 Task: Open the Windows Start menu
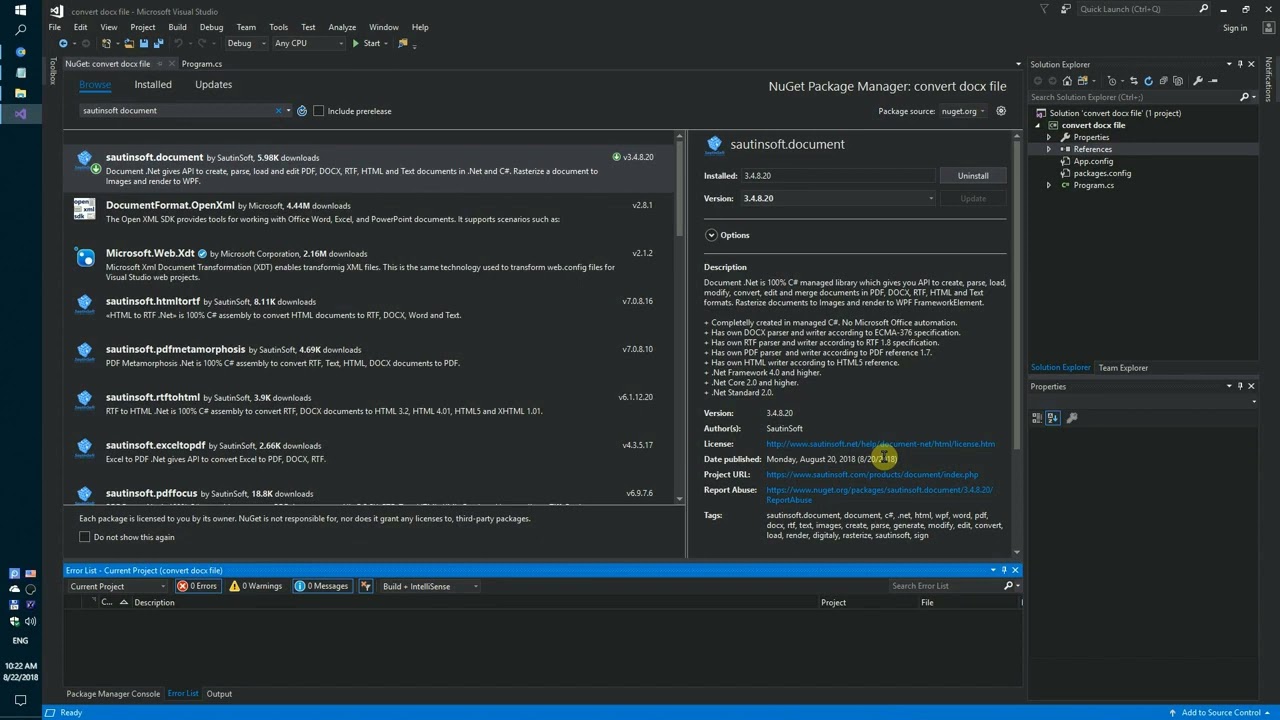point(20,10)
